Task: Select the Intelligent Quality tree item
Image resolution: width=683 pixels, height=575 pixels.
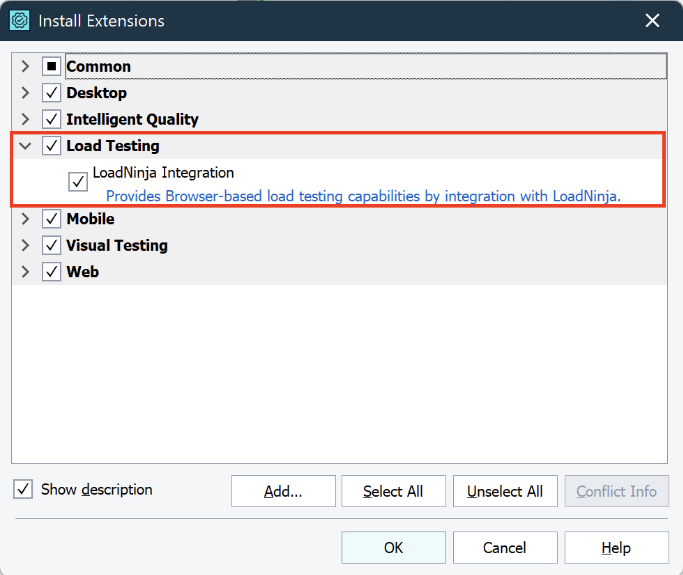Action: 132,119
